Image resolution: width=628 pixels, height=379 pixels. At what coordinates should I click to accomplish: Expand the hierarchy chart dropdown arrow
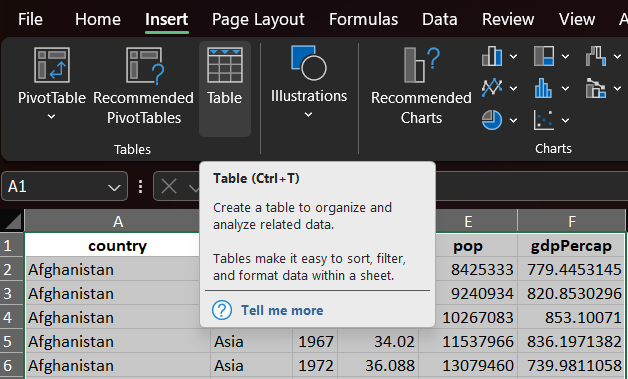(x=565, y=56)
